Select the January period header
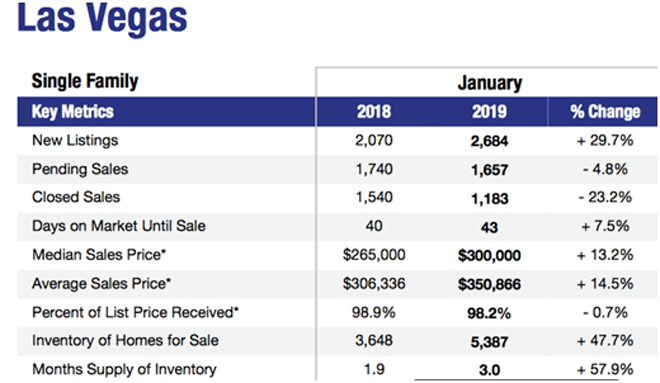 (490, 83)
